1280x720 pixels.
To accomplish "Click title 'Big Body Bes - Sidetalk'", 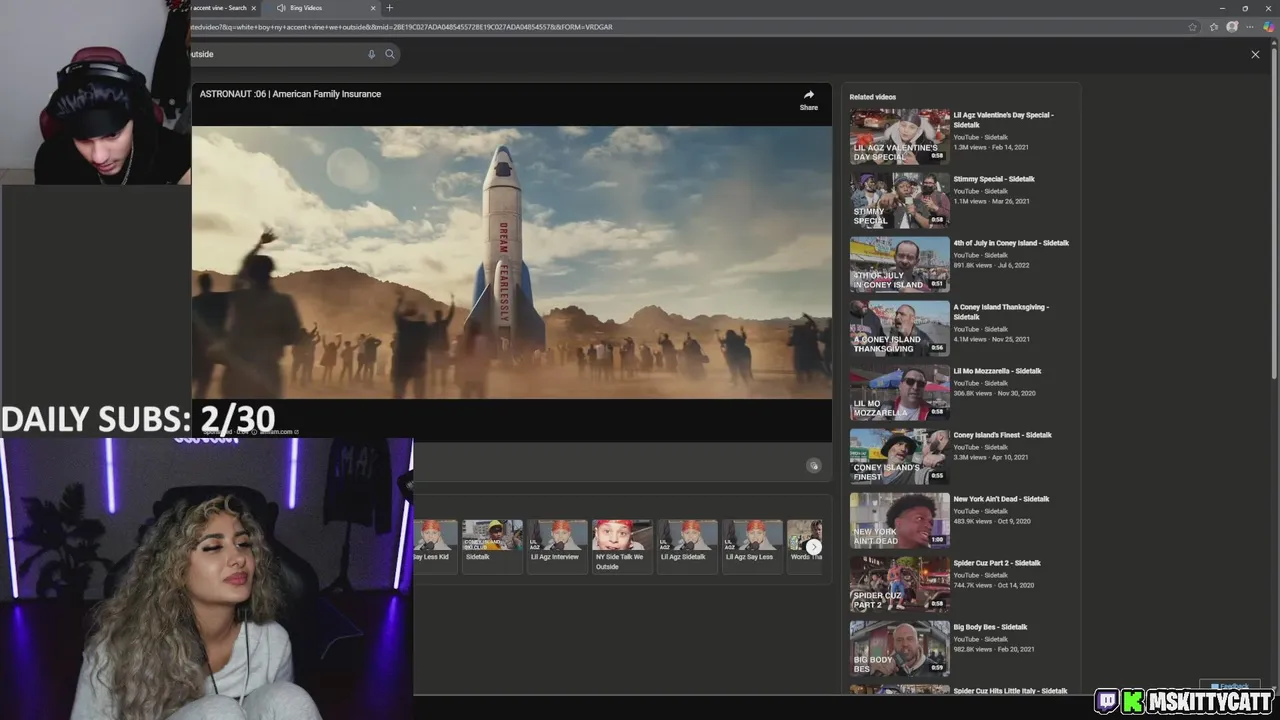I will (990, 627).
